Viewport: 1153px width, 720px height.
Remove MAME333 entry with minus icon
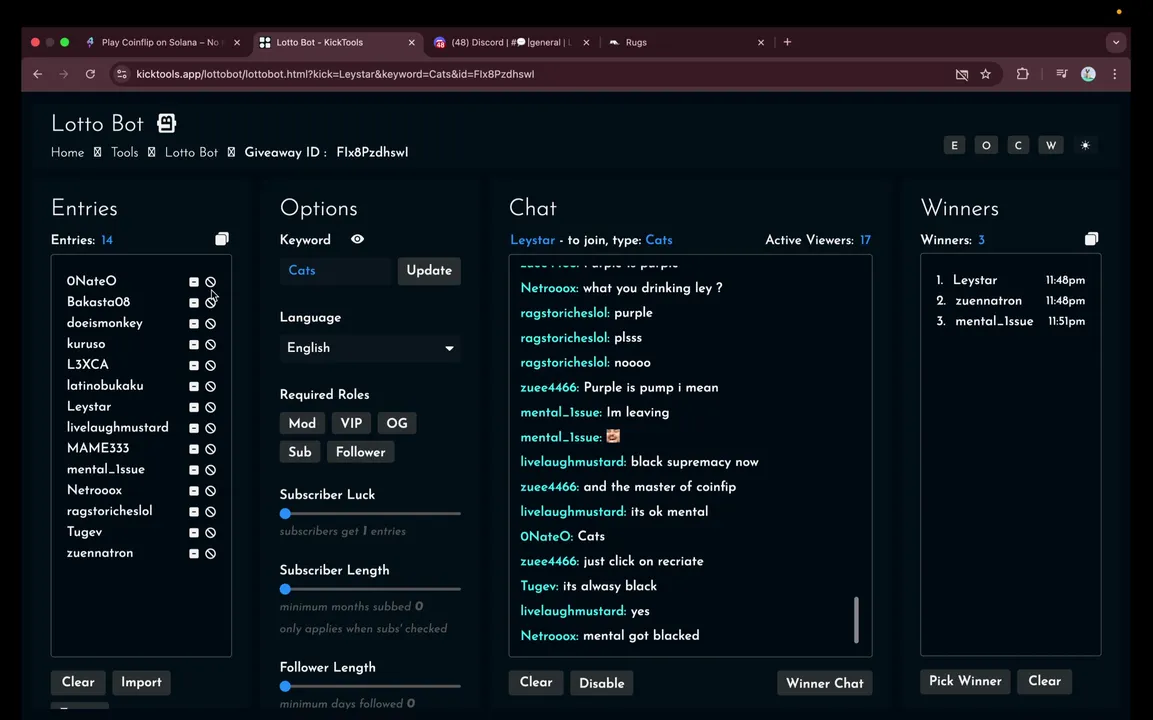(x=193, y=449)
